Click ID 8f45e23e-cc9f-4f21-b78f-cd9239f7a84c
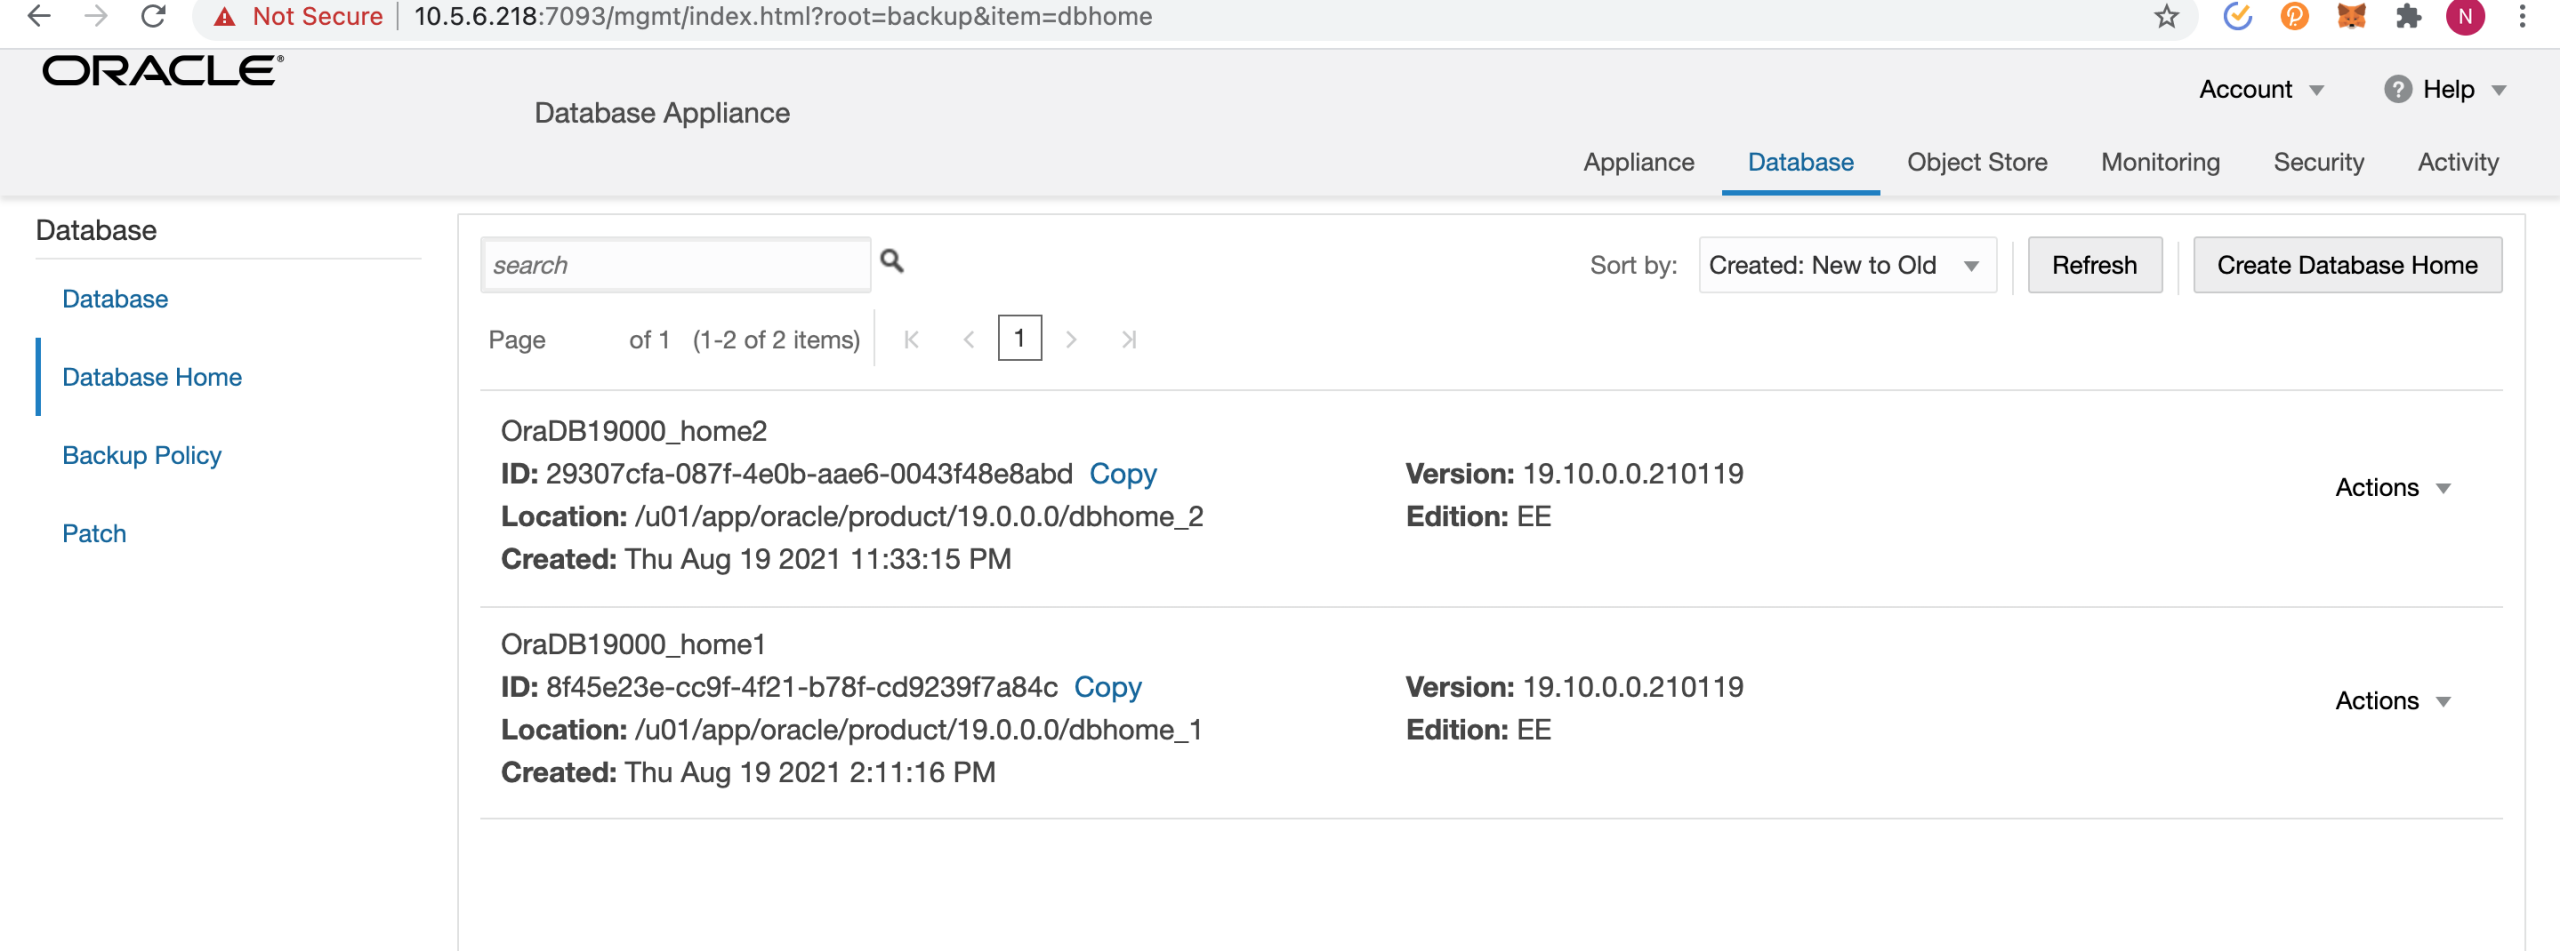This screenshot has width=2560, height=951. 802,687
